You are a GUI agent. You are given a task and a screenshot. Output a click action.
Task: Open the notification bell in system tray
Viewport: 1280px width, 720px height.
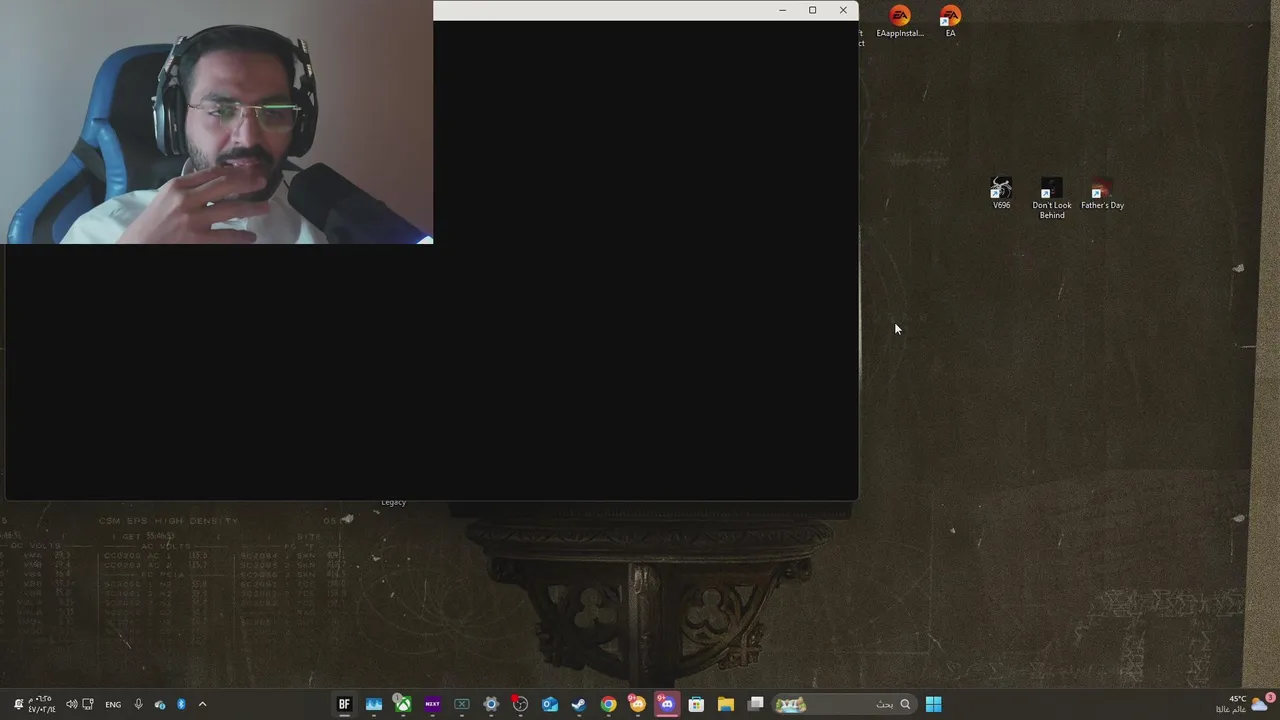(18, 704)
